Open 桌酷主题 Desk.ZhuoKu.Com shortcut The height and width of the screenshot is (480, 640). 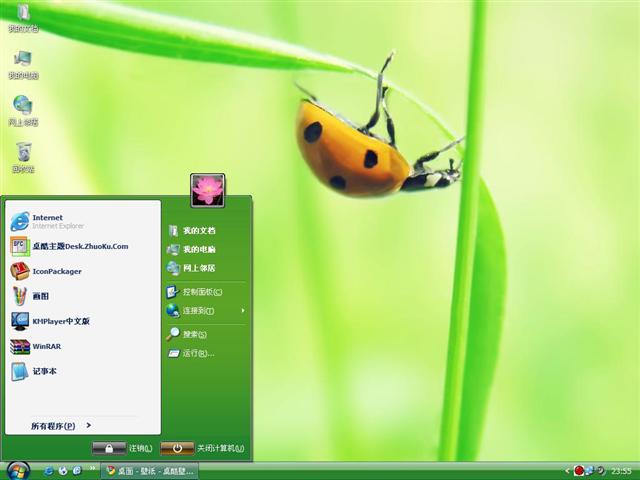click(x=70, y=246)
